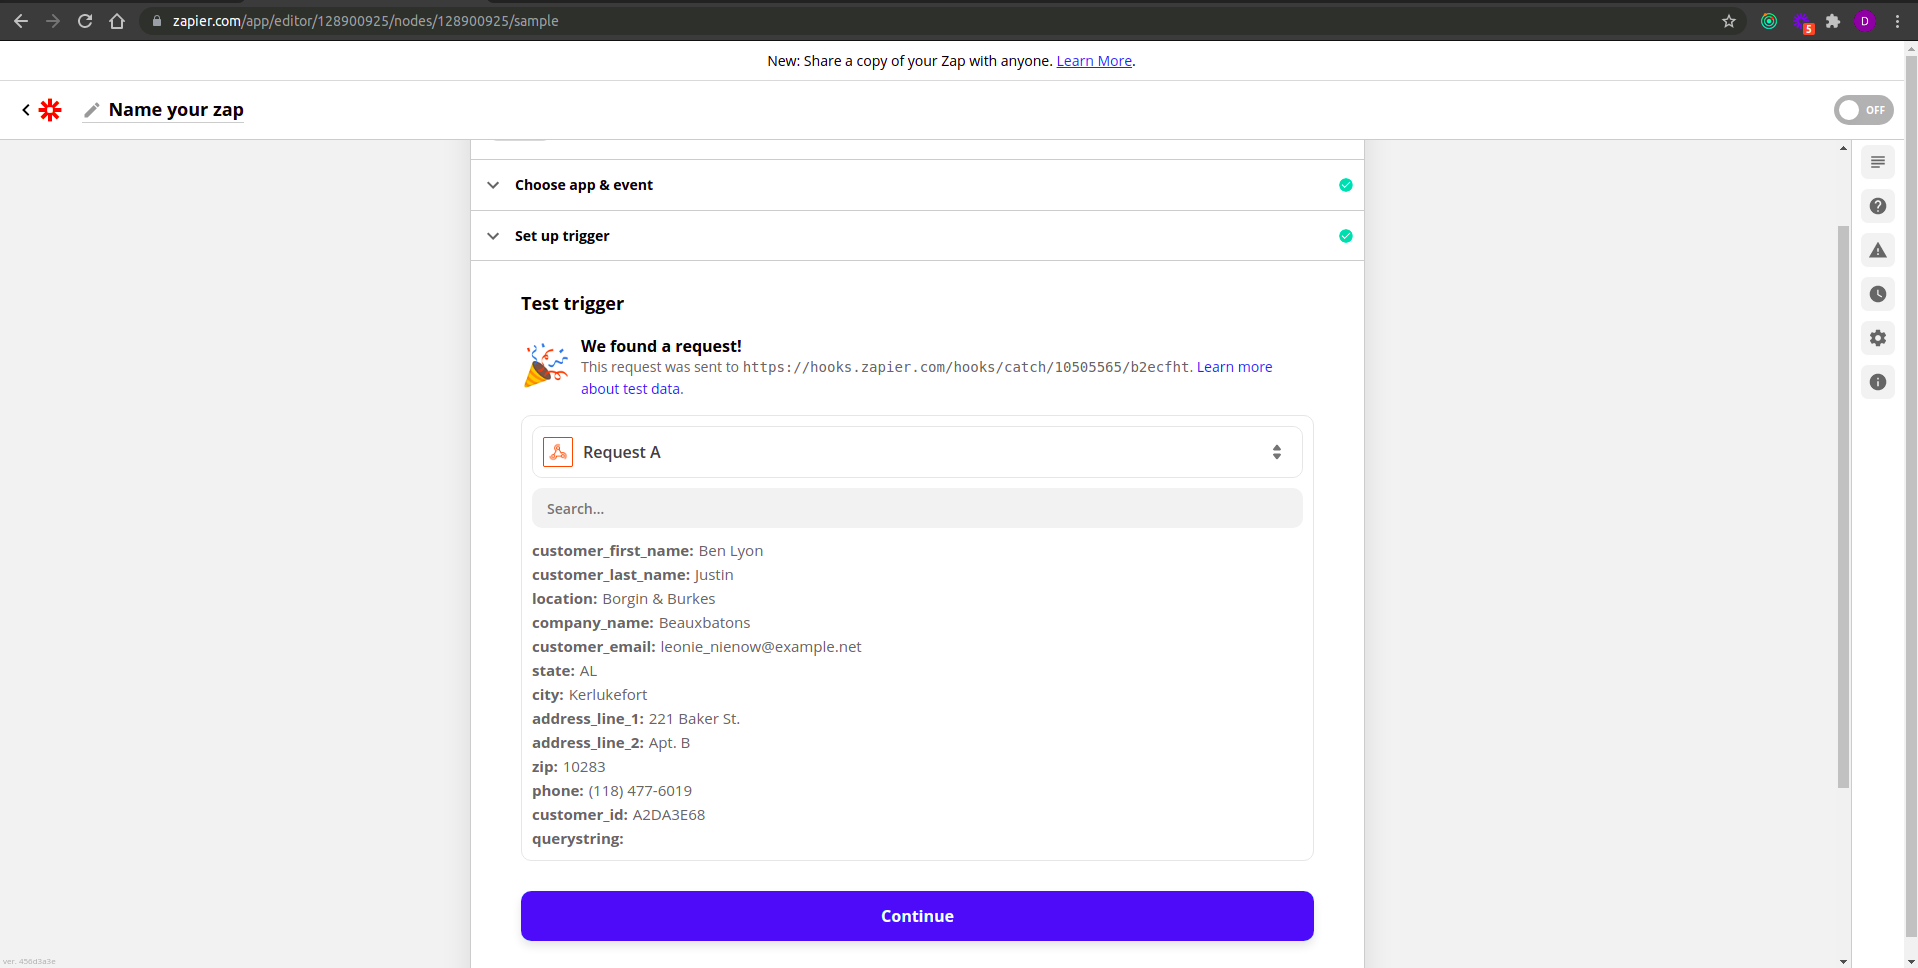Image resolution: width=1918 pixels, height=968 pixels.
Task: Click the state: AL row
Action: [x=564, y=671]
